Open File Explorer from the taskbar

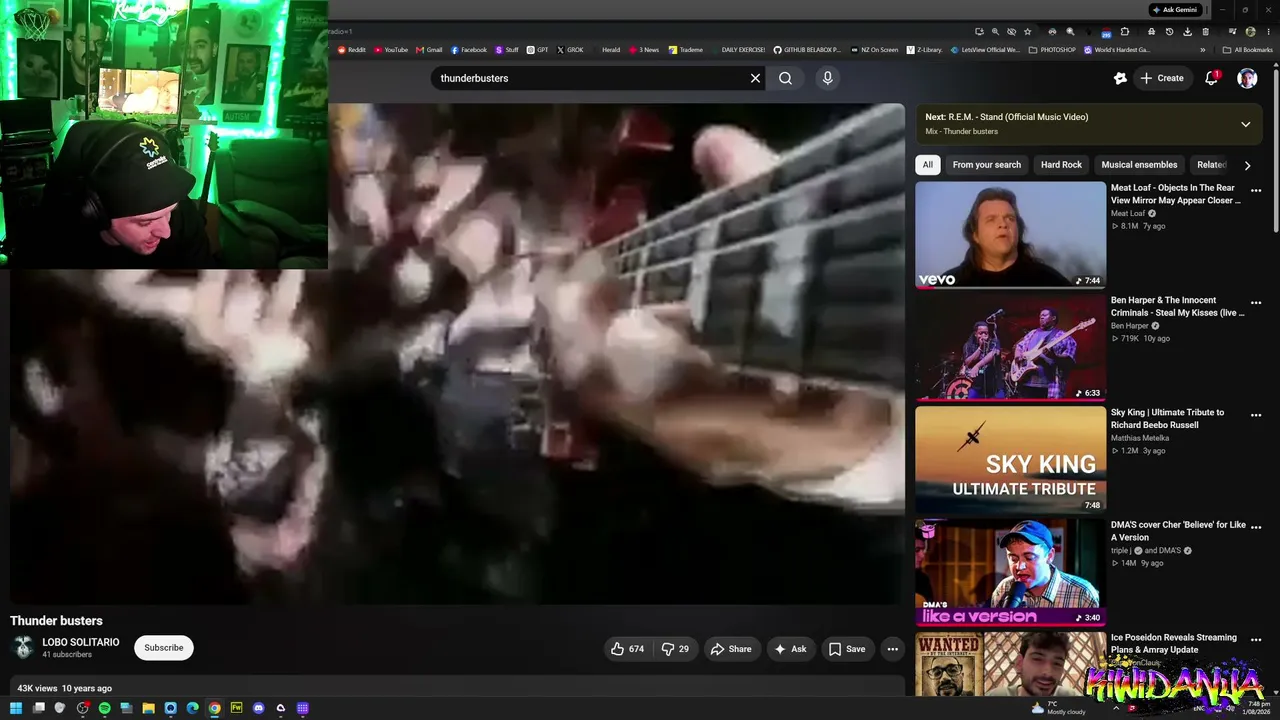(x=148, y=708)
